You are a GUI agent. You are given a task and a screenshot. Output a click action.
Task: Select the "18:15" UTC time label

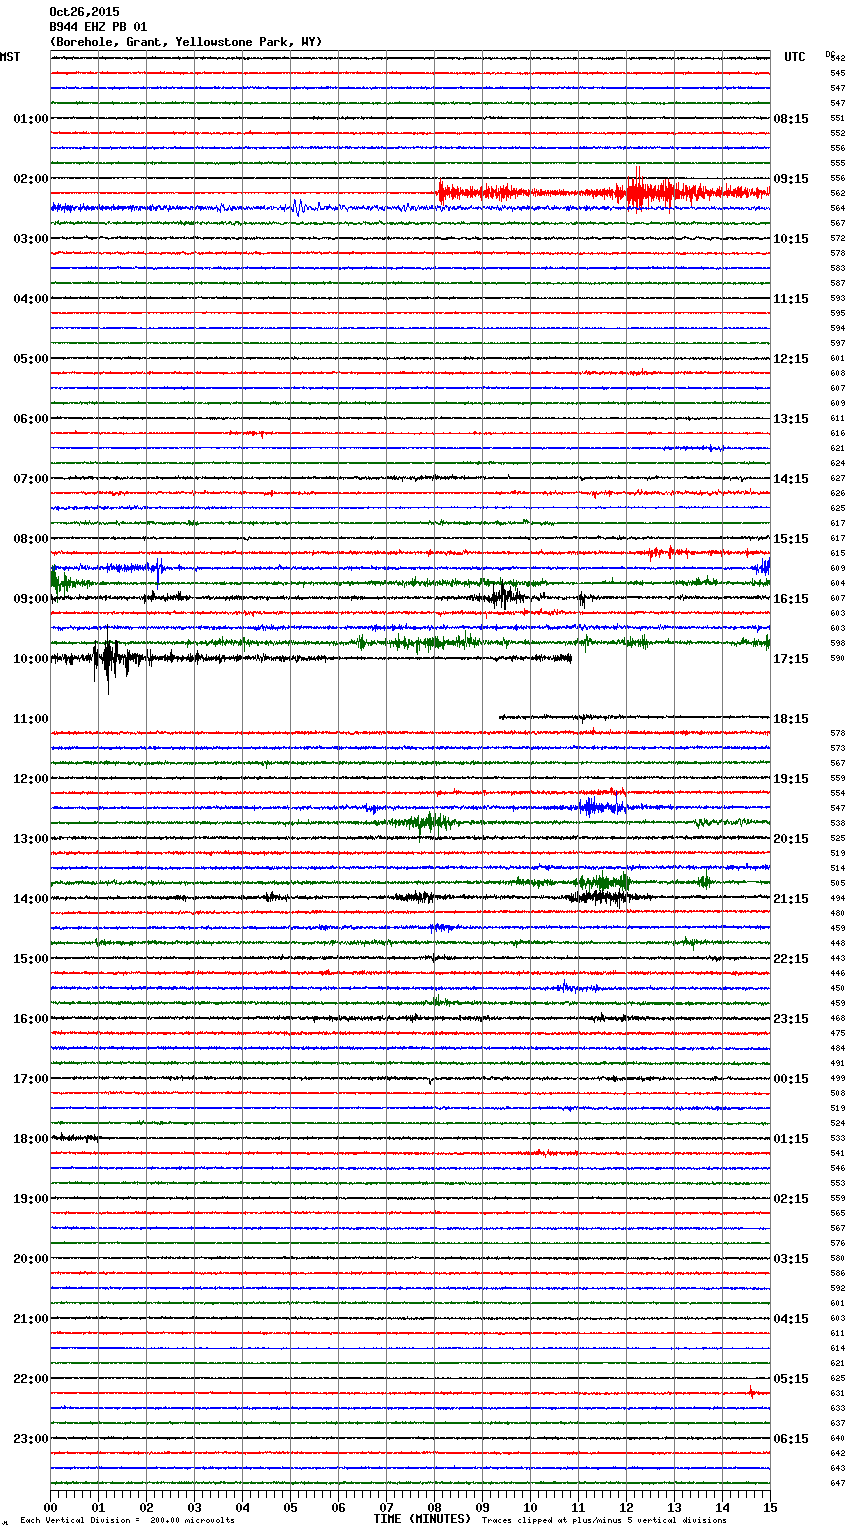coord(791,719)
